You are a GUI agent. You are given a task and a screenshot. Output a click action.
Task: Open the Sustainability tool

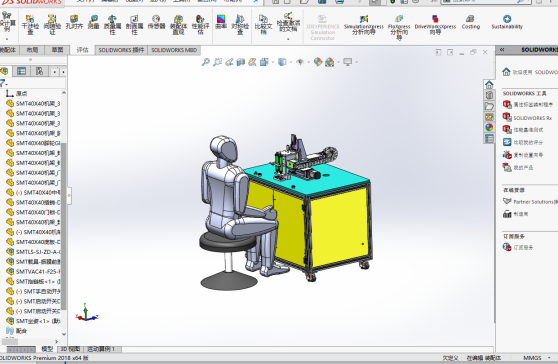(x=507, y=22)
